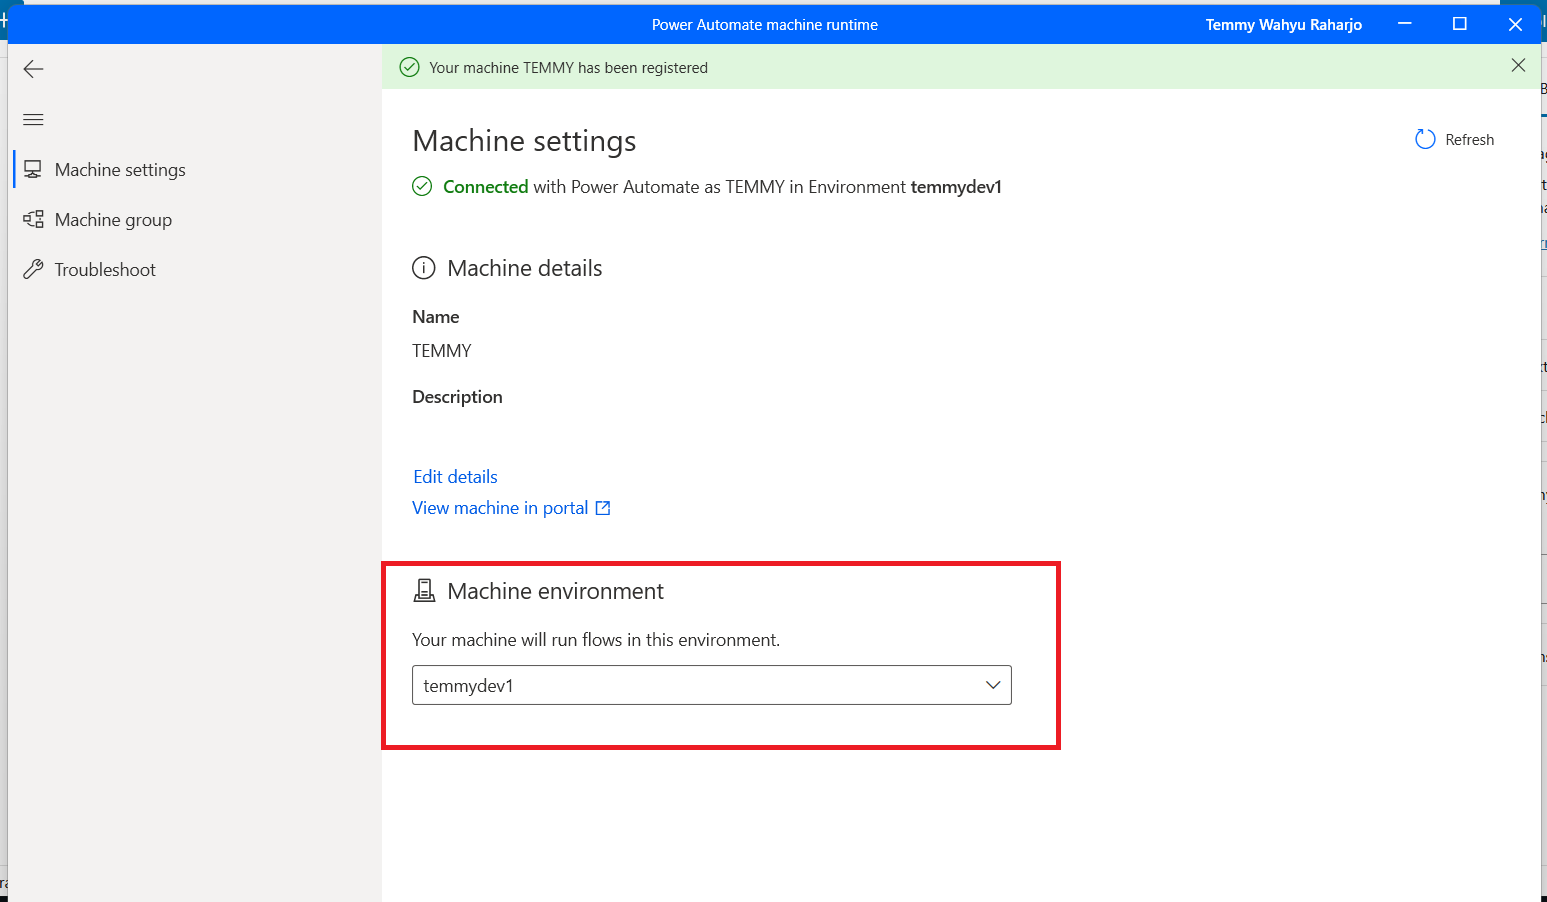Open the Edit details link
The image size is (1547, 902).
(x=455, y=477)
